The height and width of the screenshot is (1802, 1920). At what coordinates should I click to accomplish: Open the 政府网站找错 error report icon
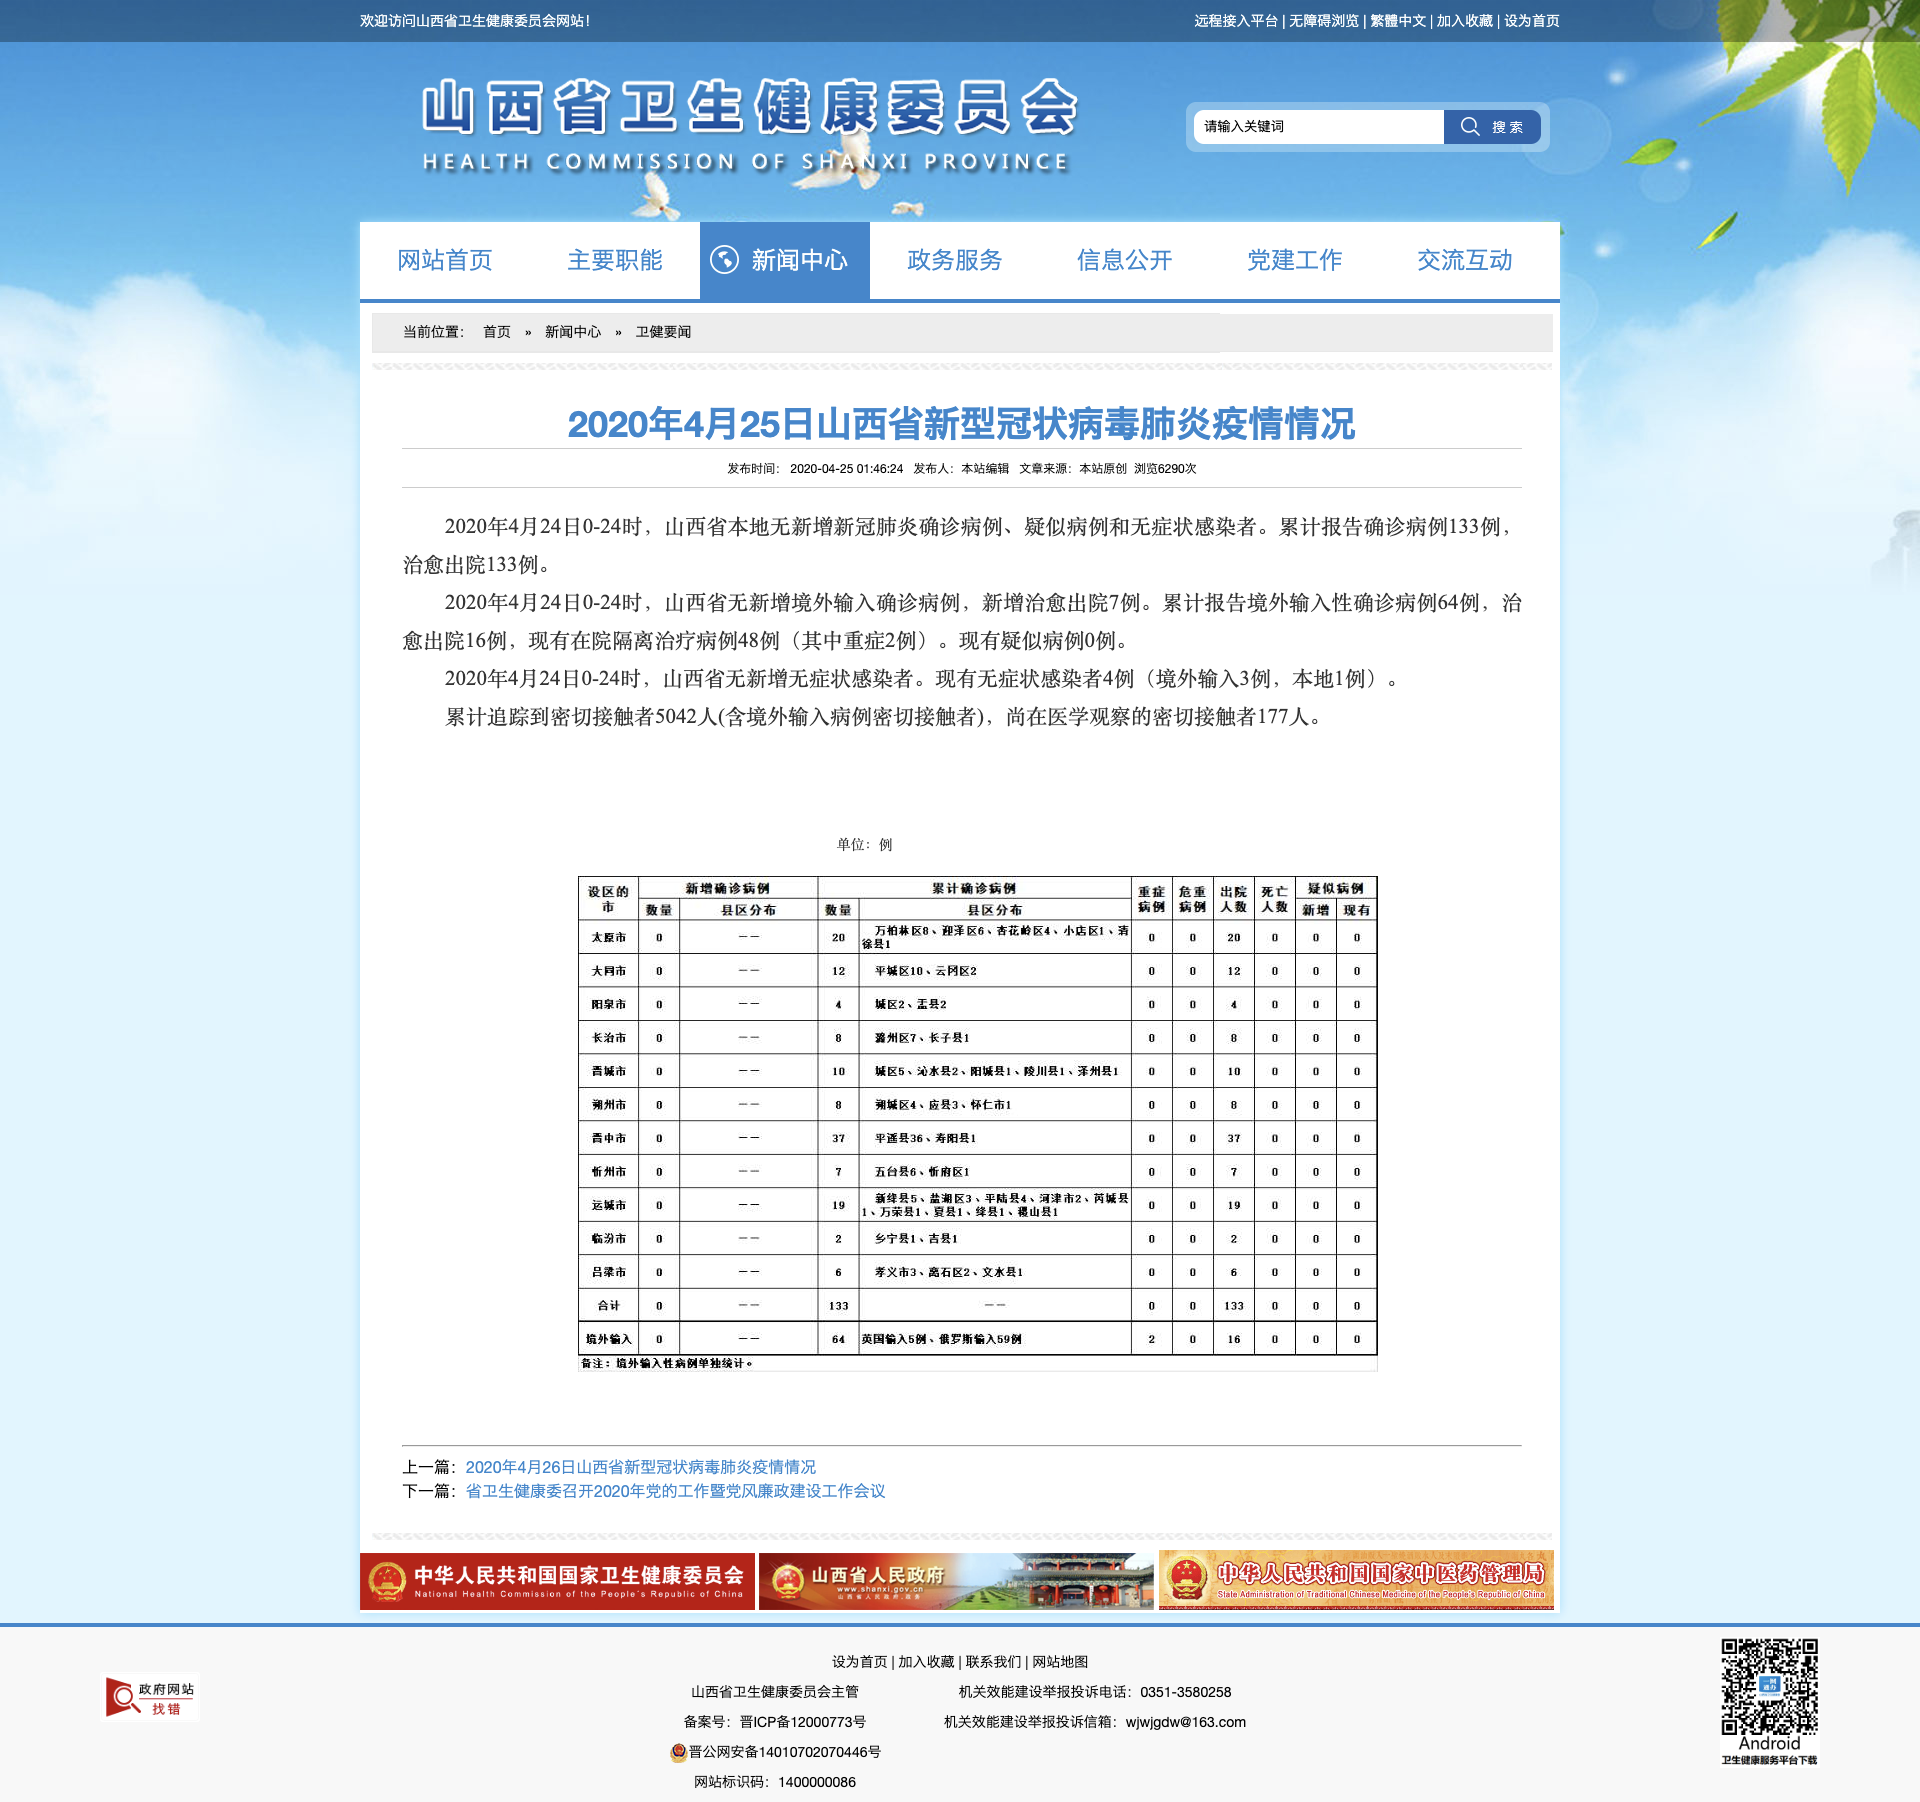coord(152,1697)
